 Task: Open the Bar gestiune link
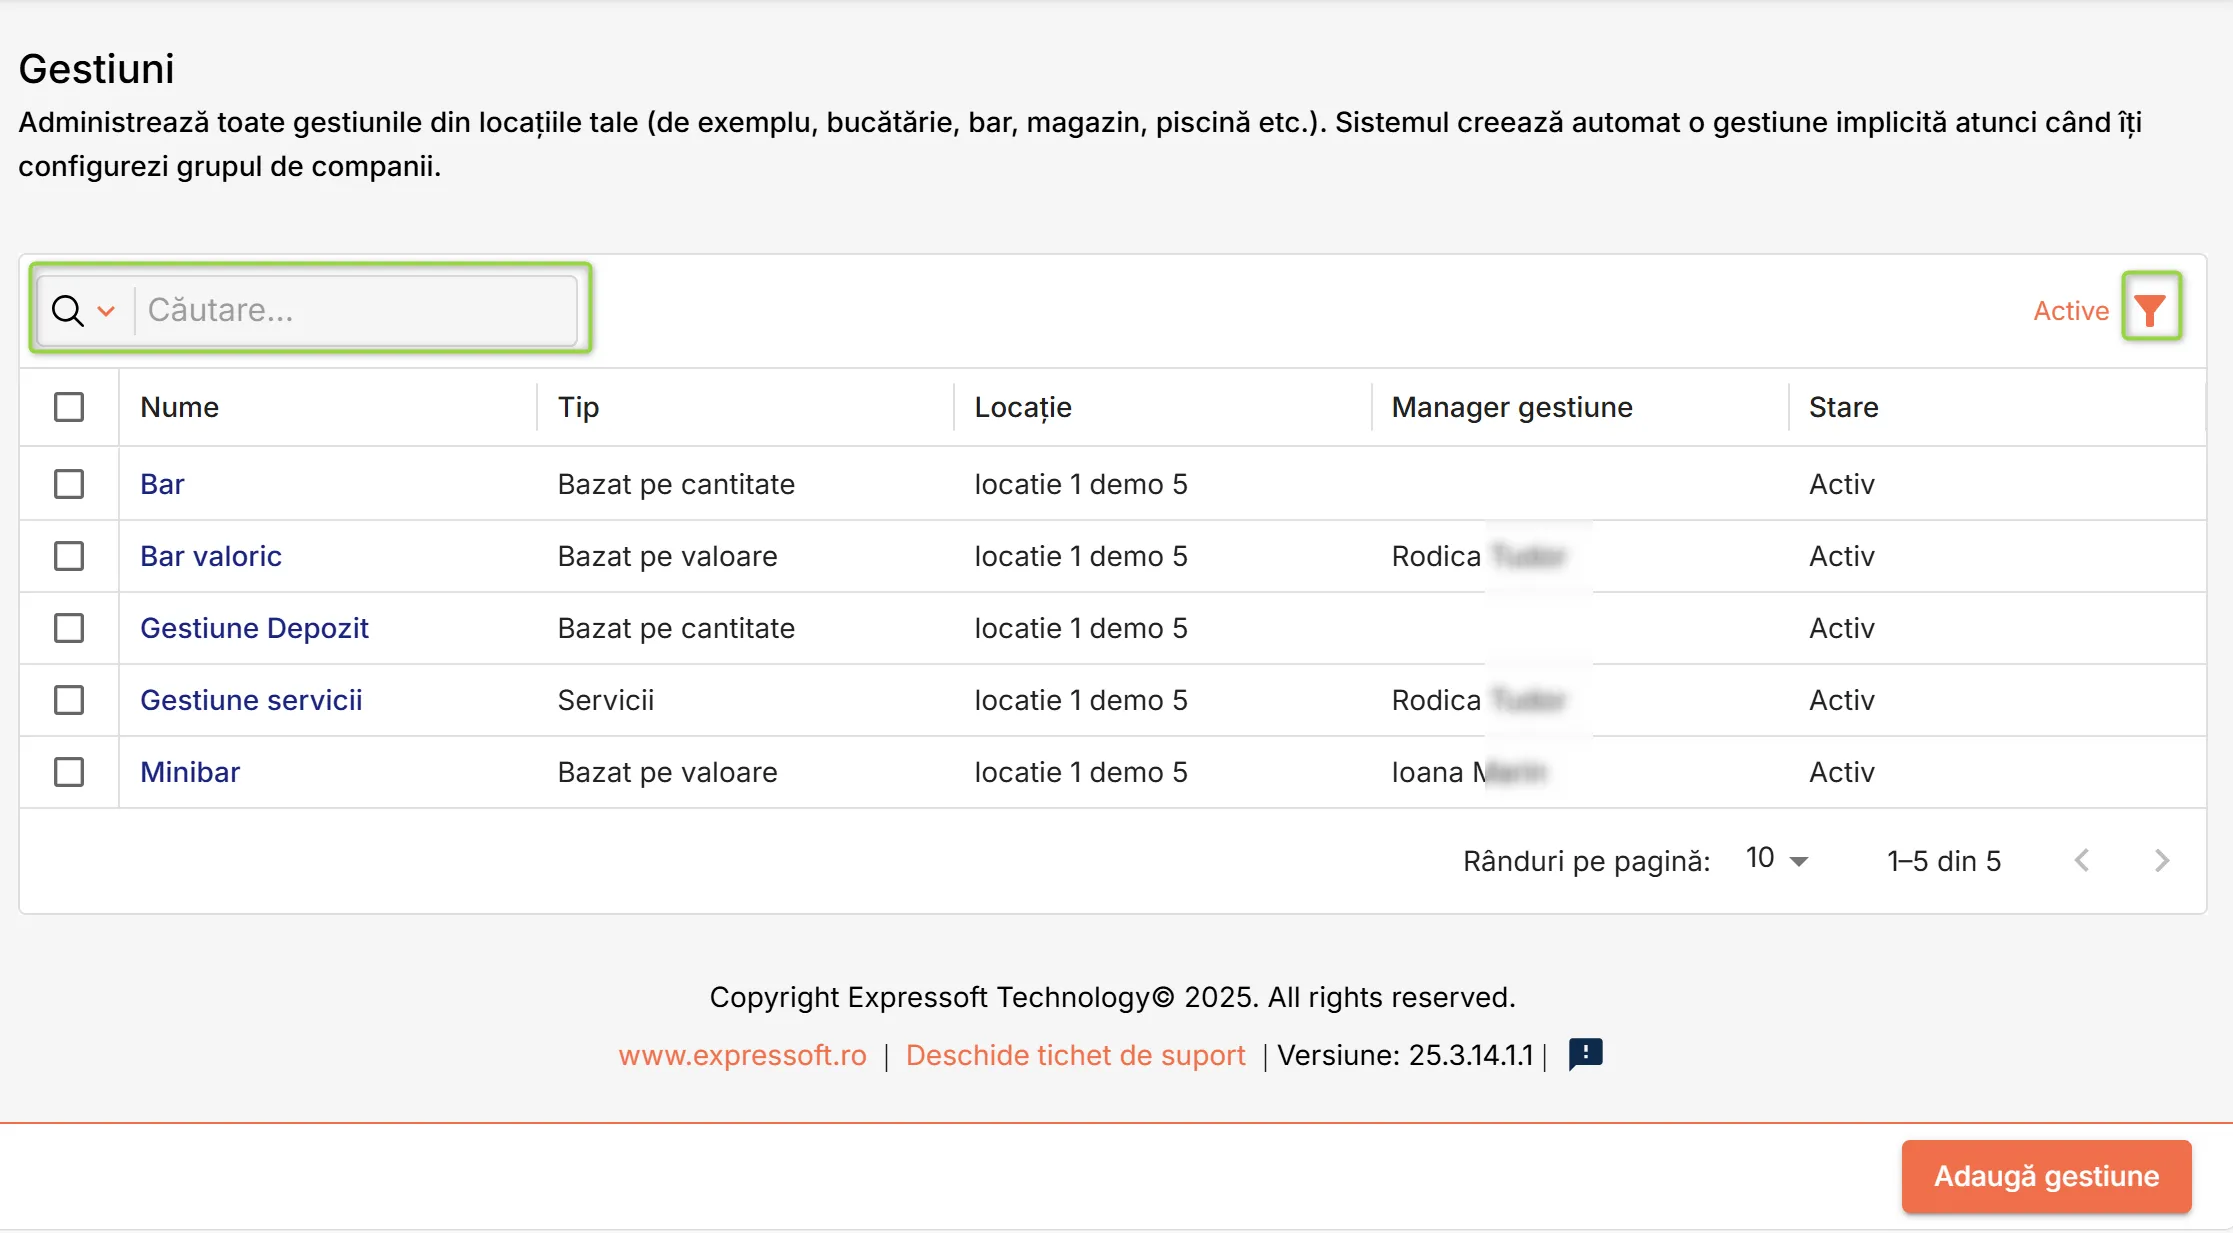tap(162, 484)
